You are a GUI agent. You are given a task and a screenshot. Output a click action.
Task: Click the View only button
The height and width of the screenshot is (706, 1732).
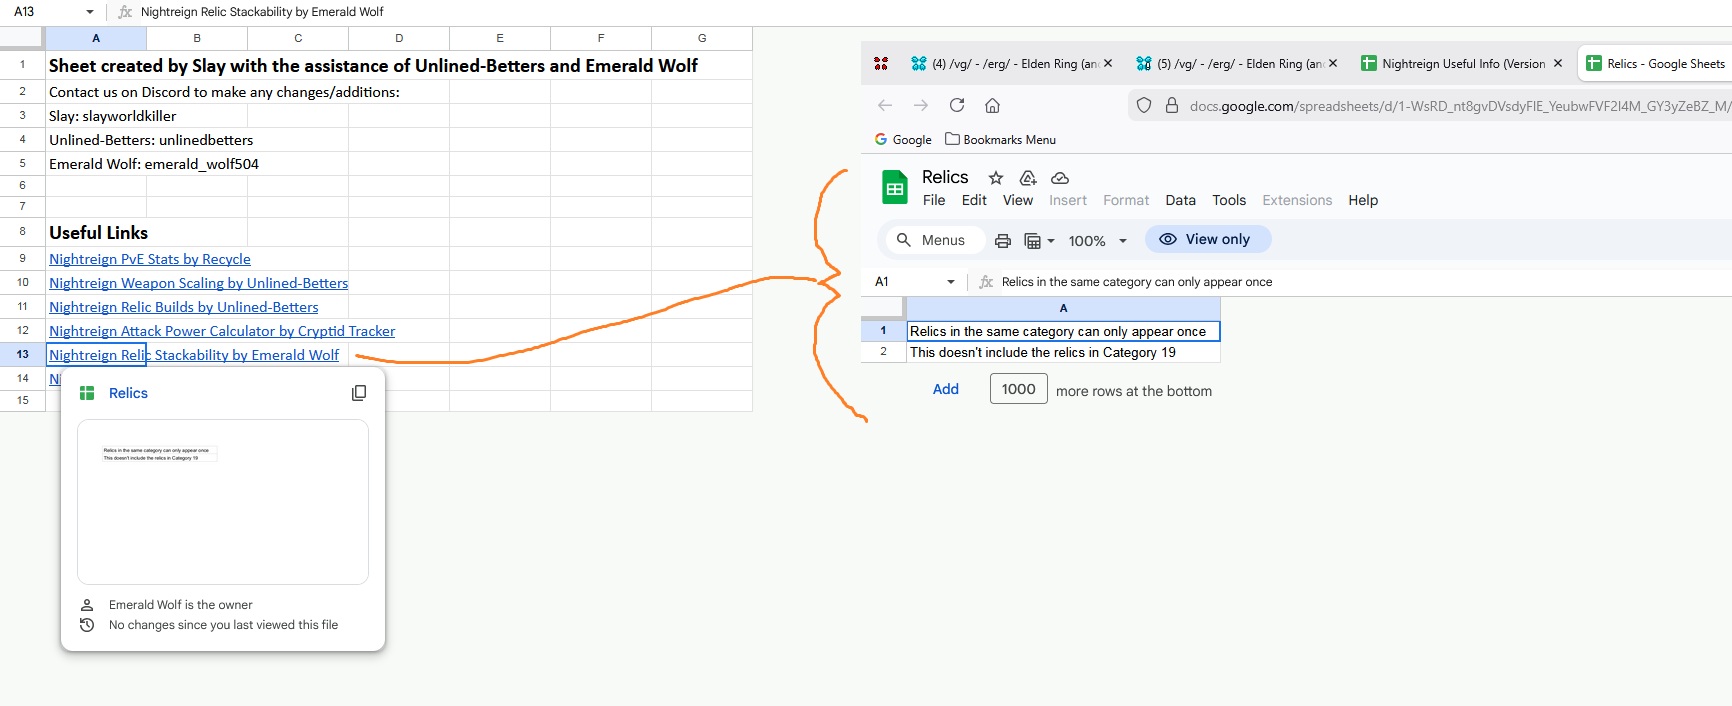[1207, 239]
